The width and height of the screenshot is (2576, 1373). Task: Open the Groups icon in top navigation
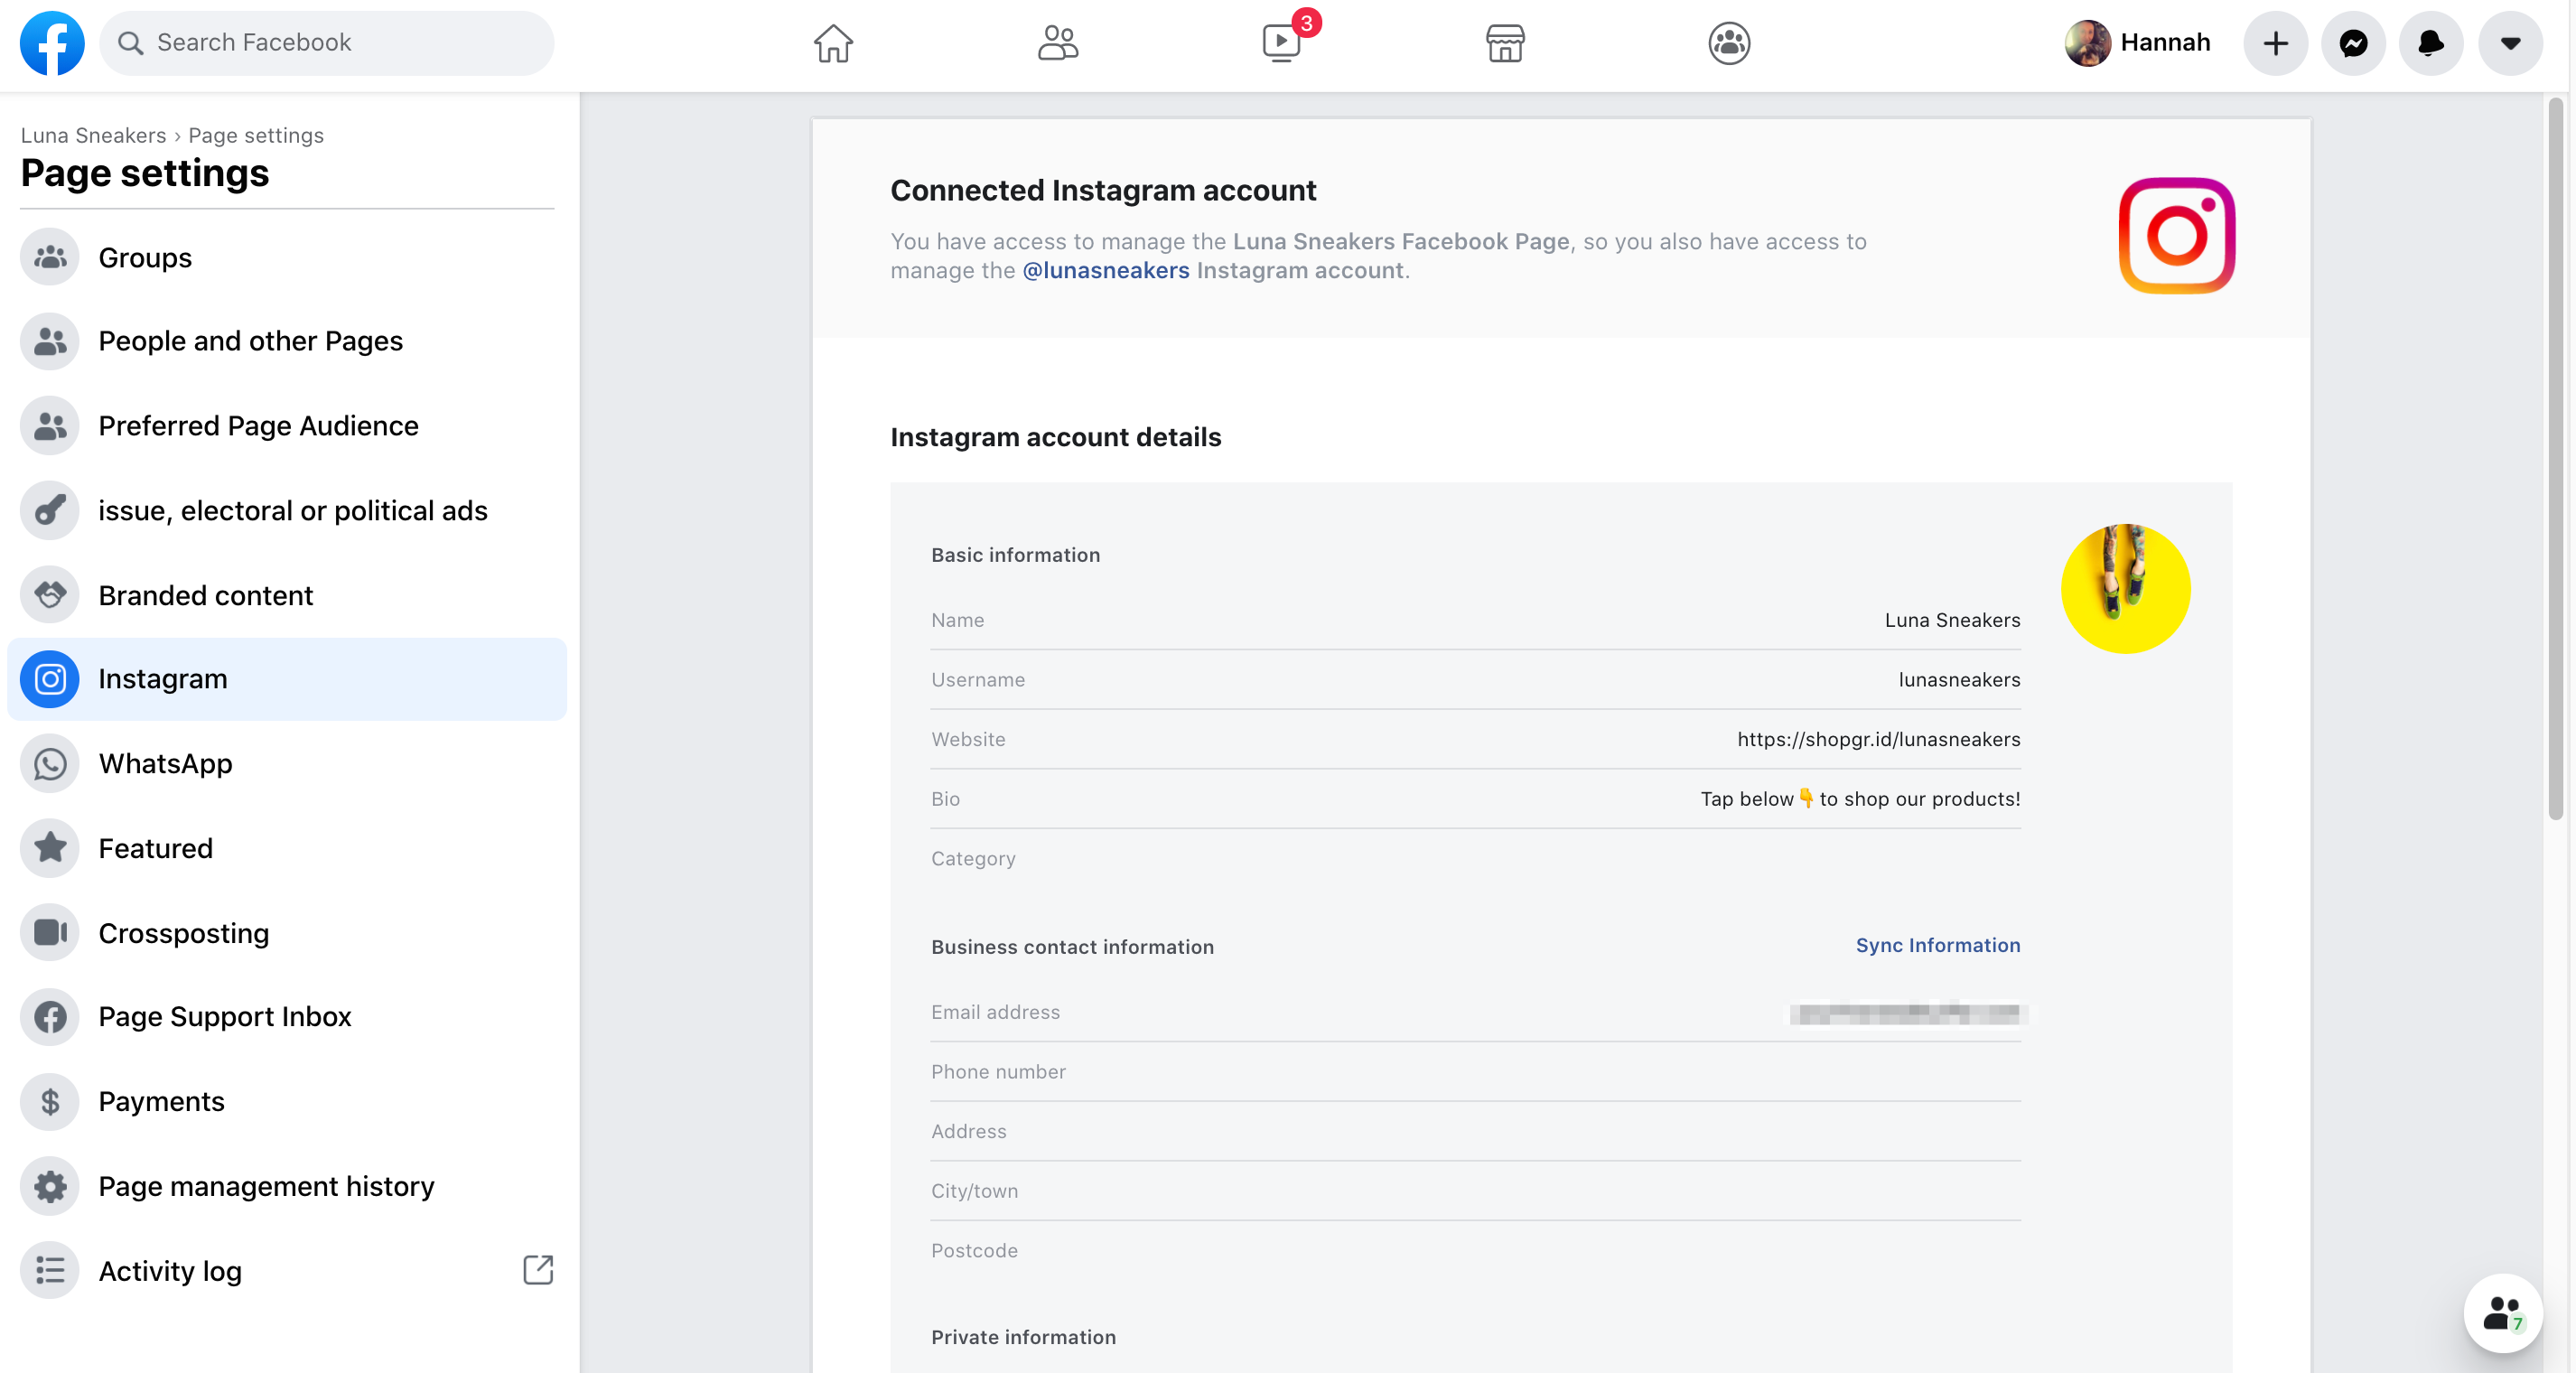(x=1728, y=43)
